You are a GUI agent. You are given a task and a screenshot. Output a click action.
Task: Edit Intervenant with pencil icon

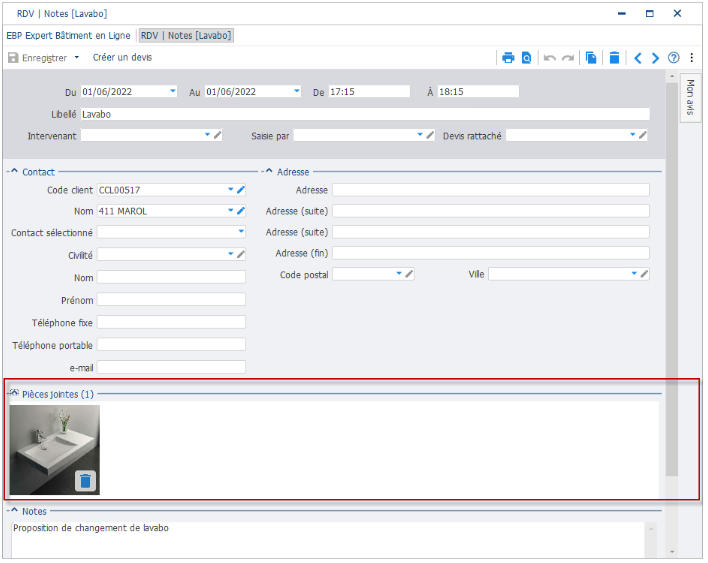coord(218,135)
